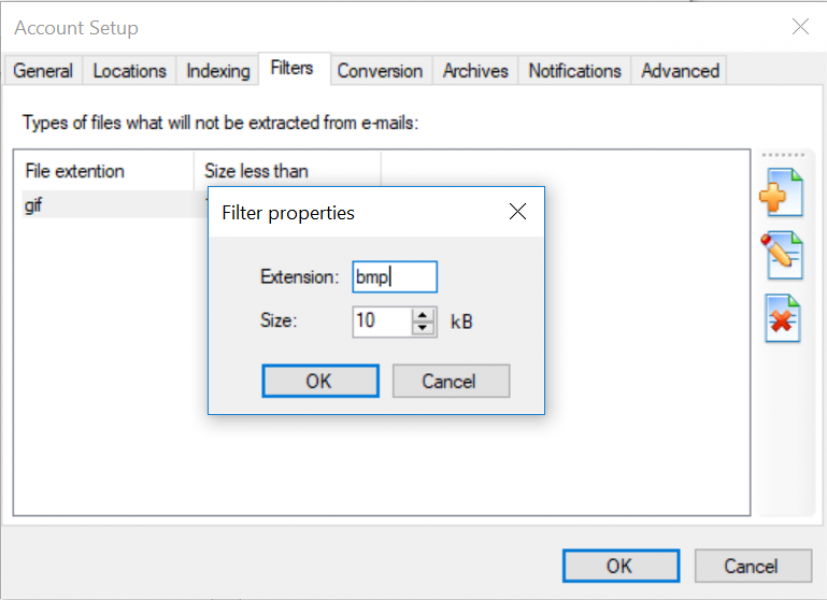
Task: Click the Extension text field
Action: pyautogui.click(x=394, y=277)
